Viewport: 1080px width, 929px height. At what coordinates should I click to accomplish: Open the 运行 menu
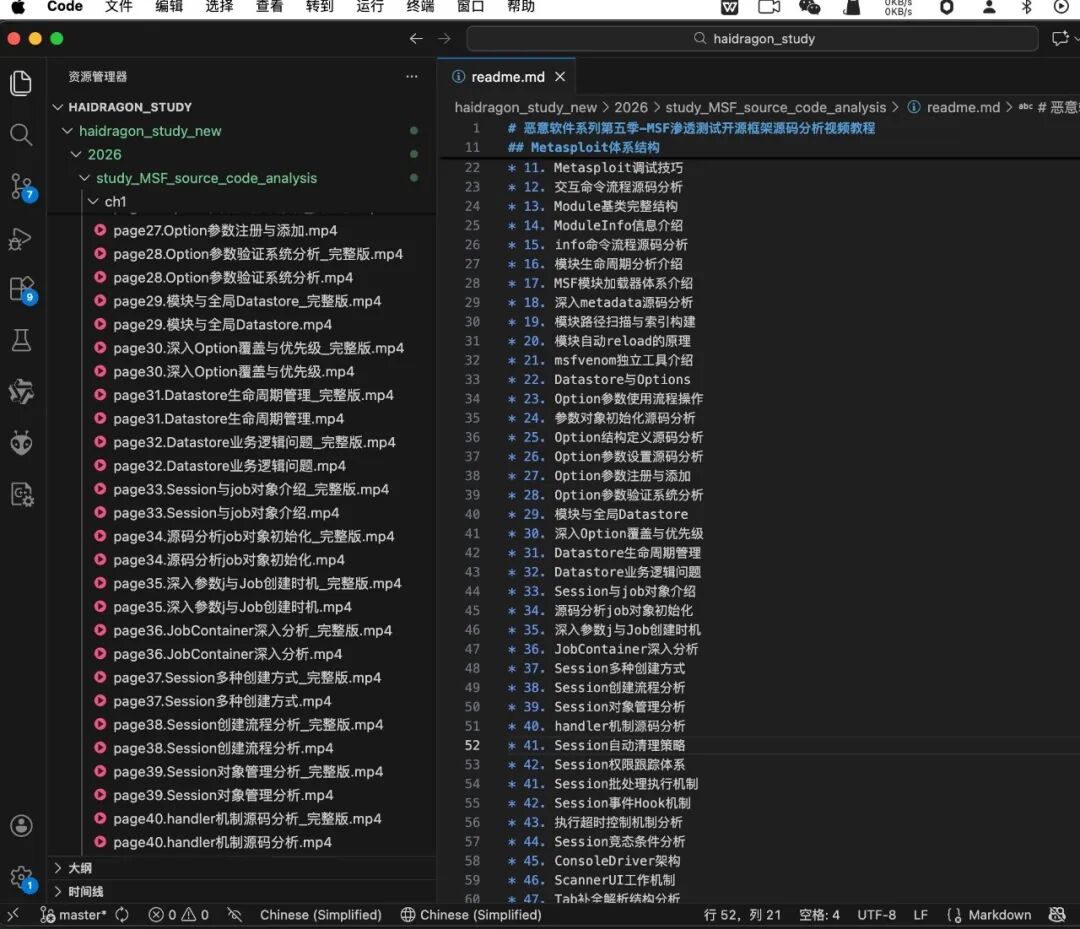[370, 6]
